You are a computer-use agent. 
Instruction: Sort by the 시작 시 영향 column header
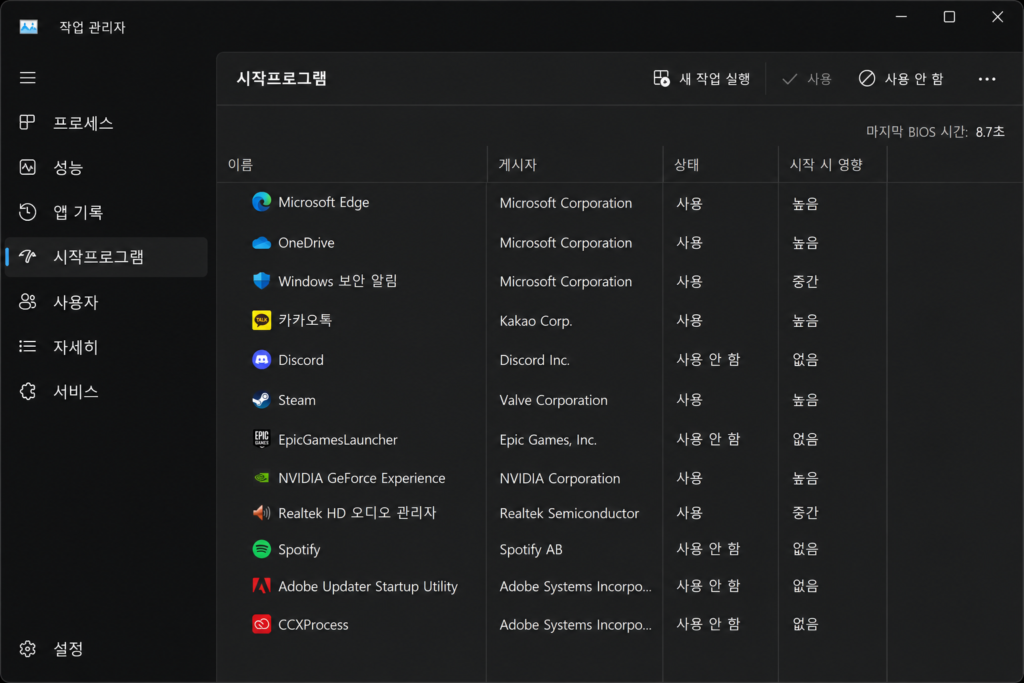(833, 165)
